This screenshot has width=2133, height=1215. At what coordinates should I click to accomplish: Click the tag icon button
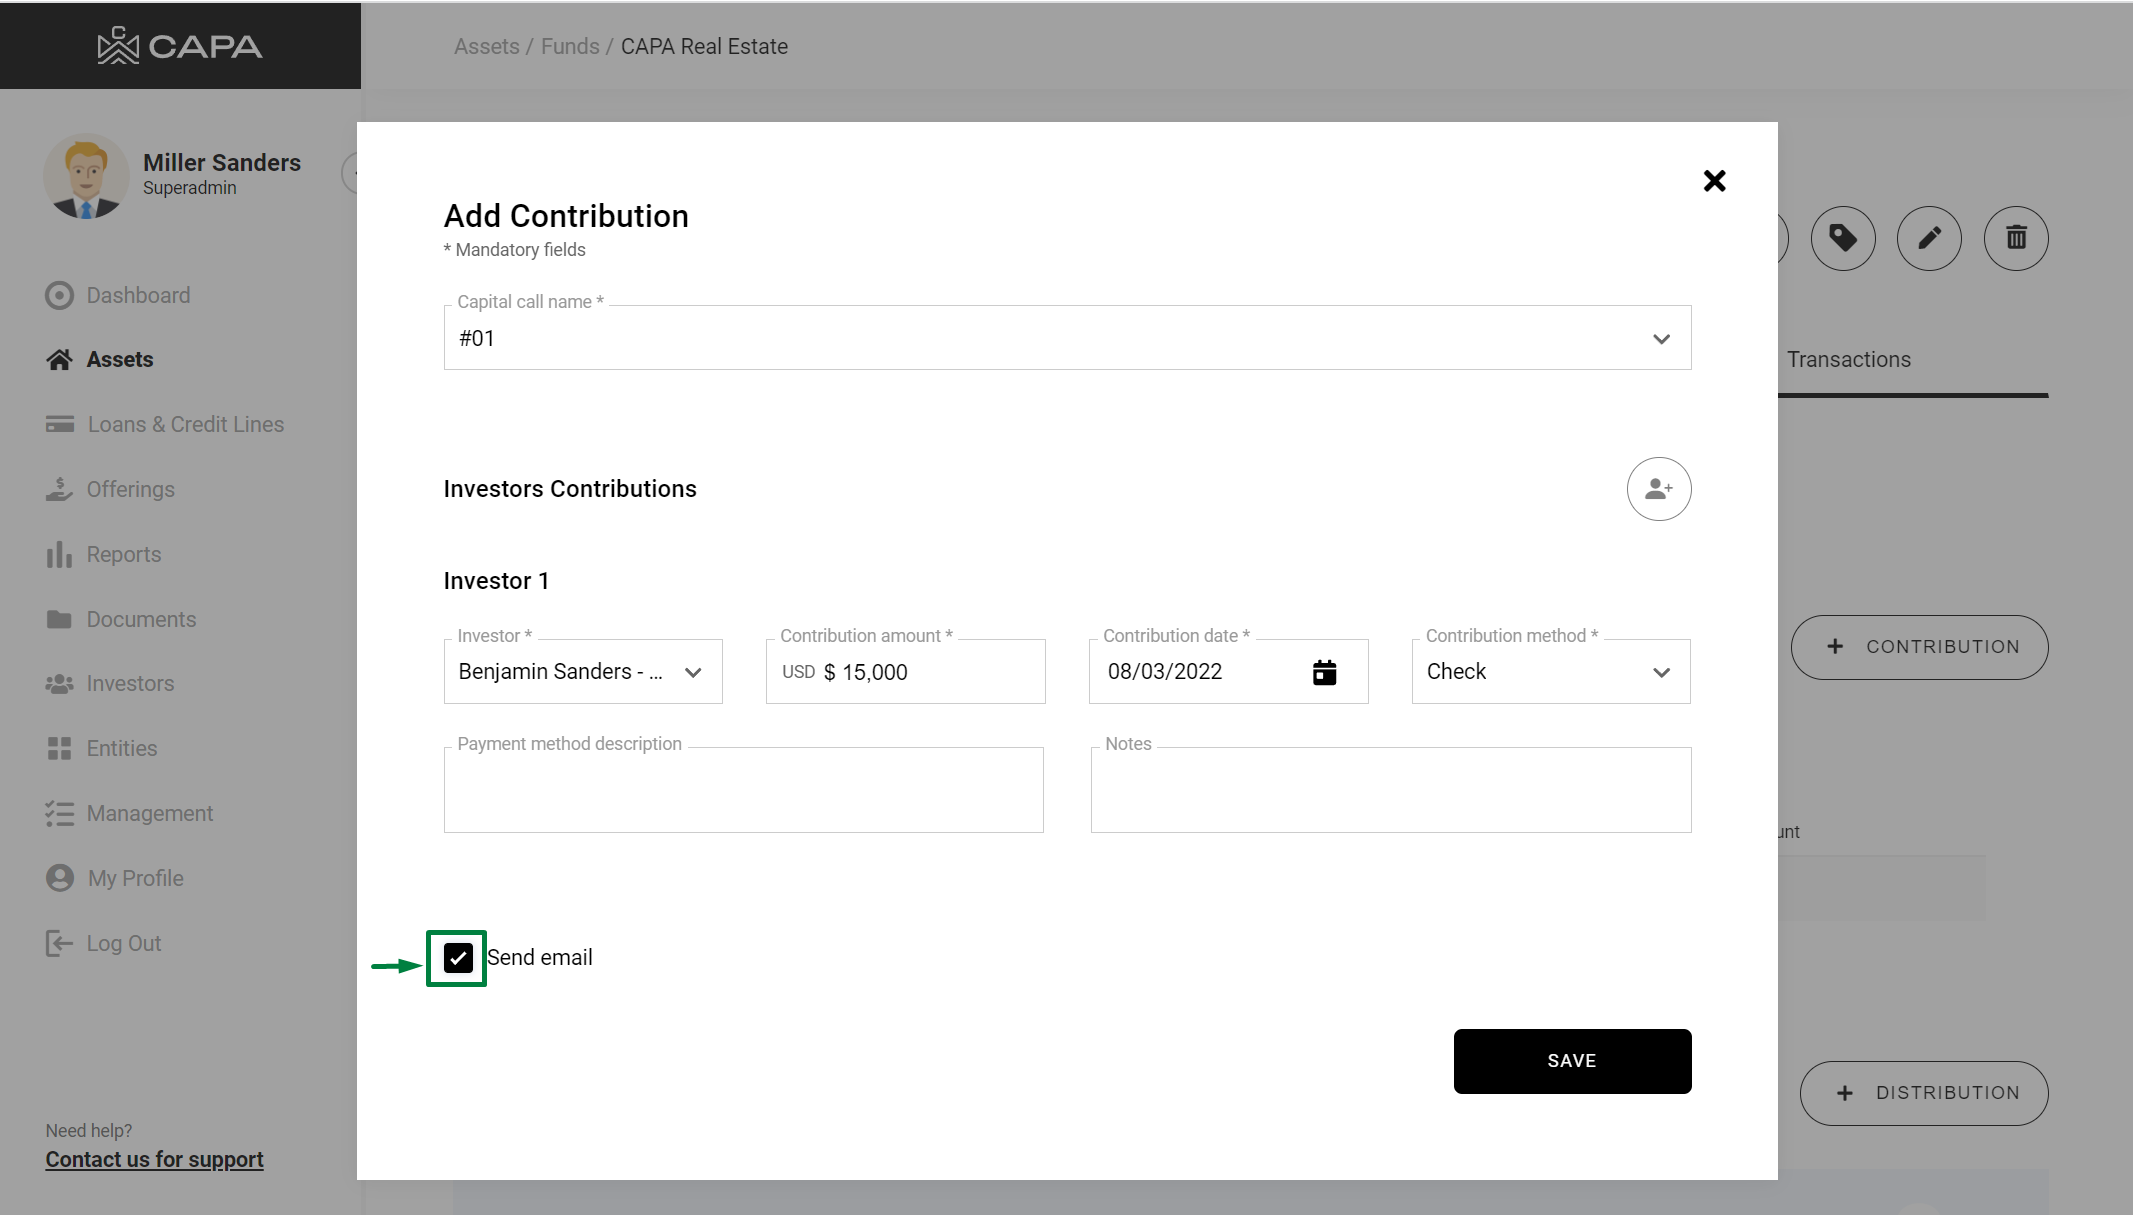pos(1842,238)
